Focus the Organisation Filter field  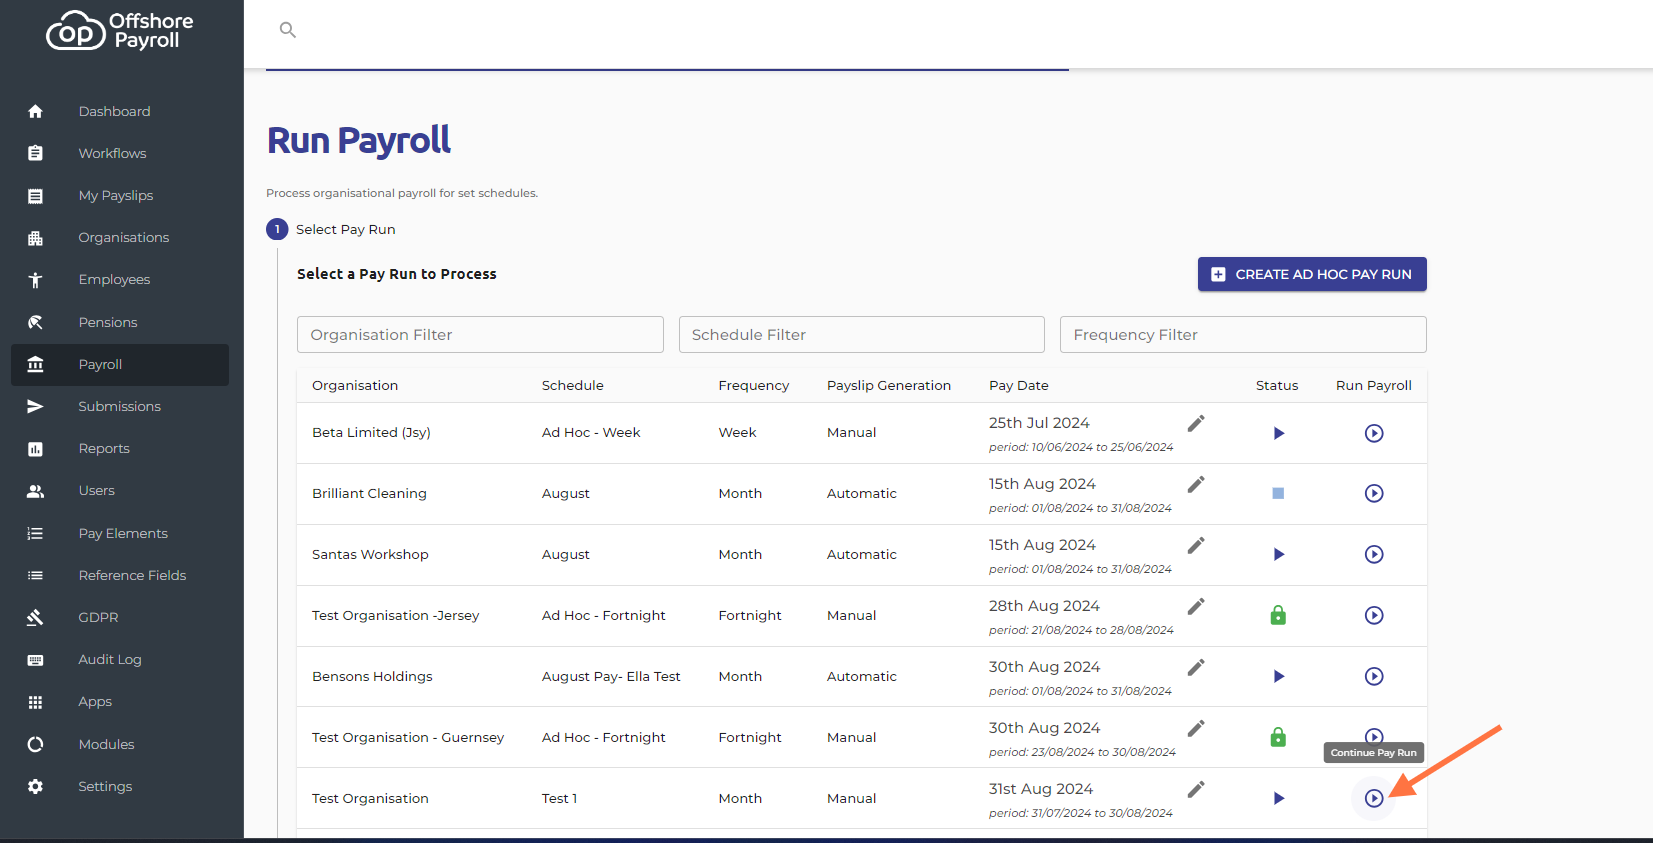480,335
